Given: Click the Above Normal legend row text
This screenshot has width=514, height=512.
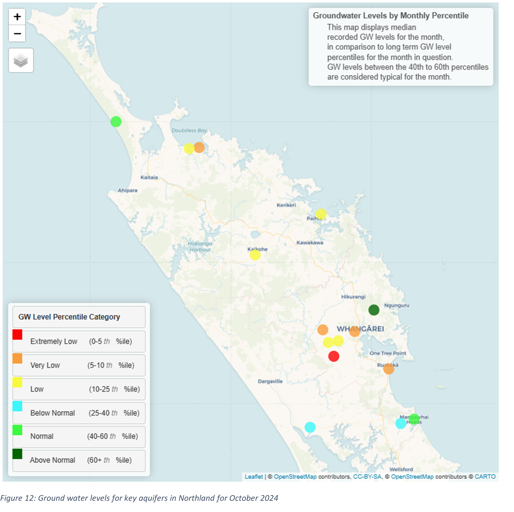Looking at the screenshot, I should click(x=81, y=460).
